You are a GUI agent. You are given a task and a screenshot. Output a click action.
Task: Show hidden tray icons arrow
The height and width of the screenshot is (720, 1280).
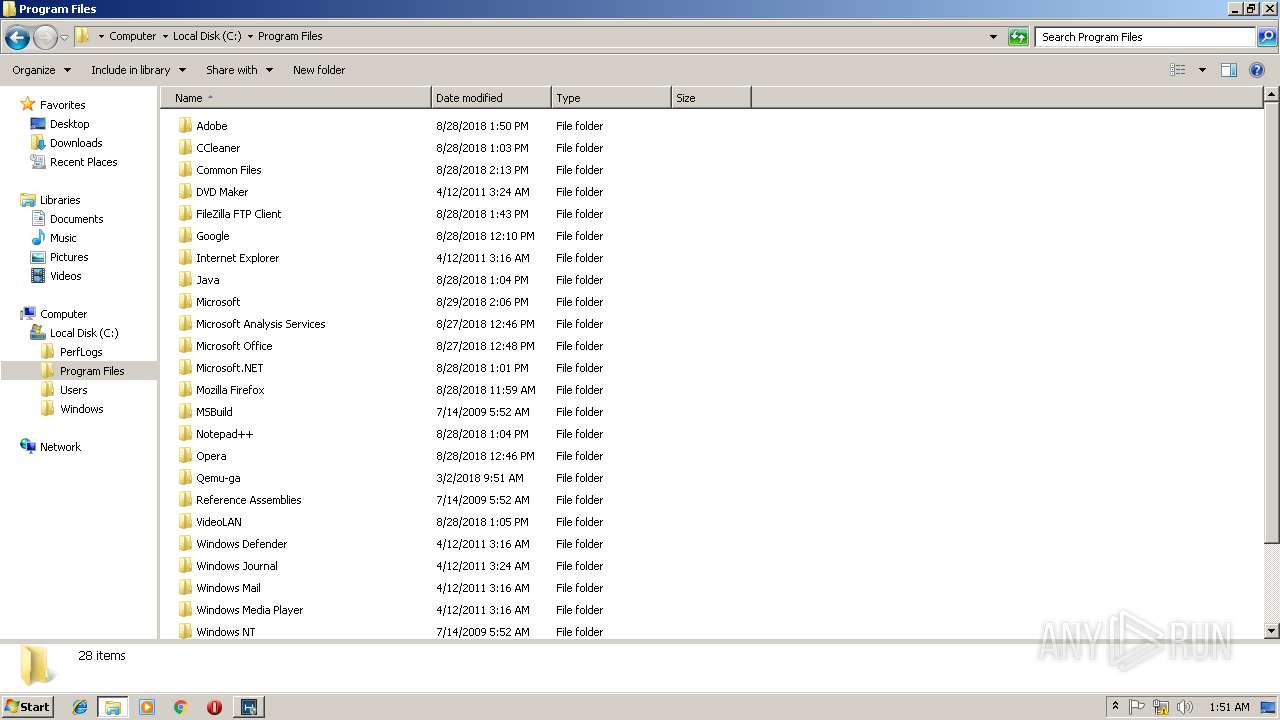(x=1115, y=707)
